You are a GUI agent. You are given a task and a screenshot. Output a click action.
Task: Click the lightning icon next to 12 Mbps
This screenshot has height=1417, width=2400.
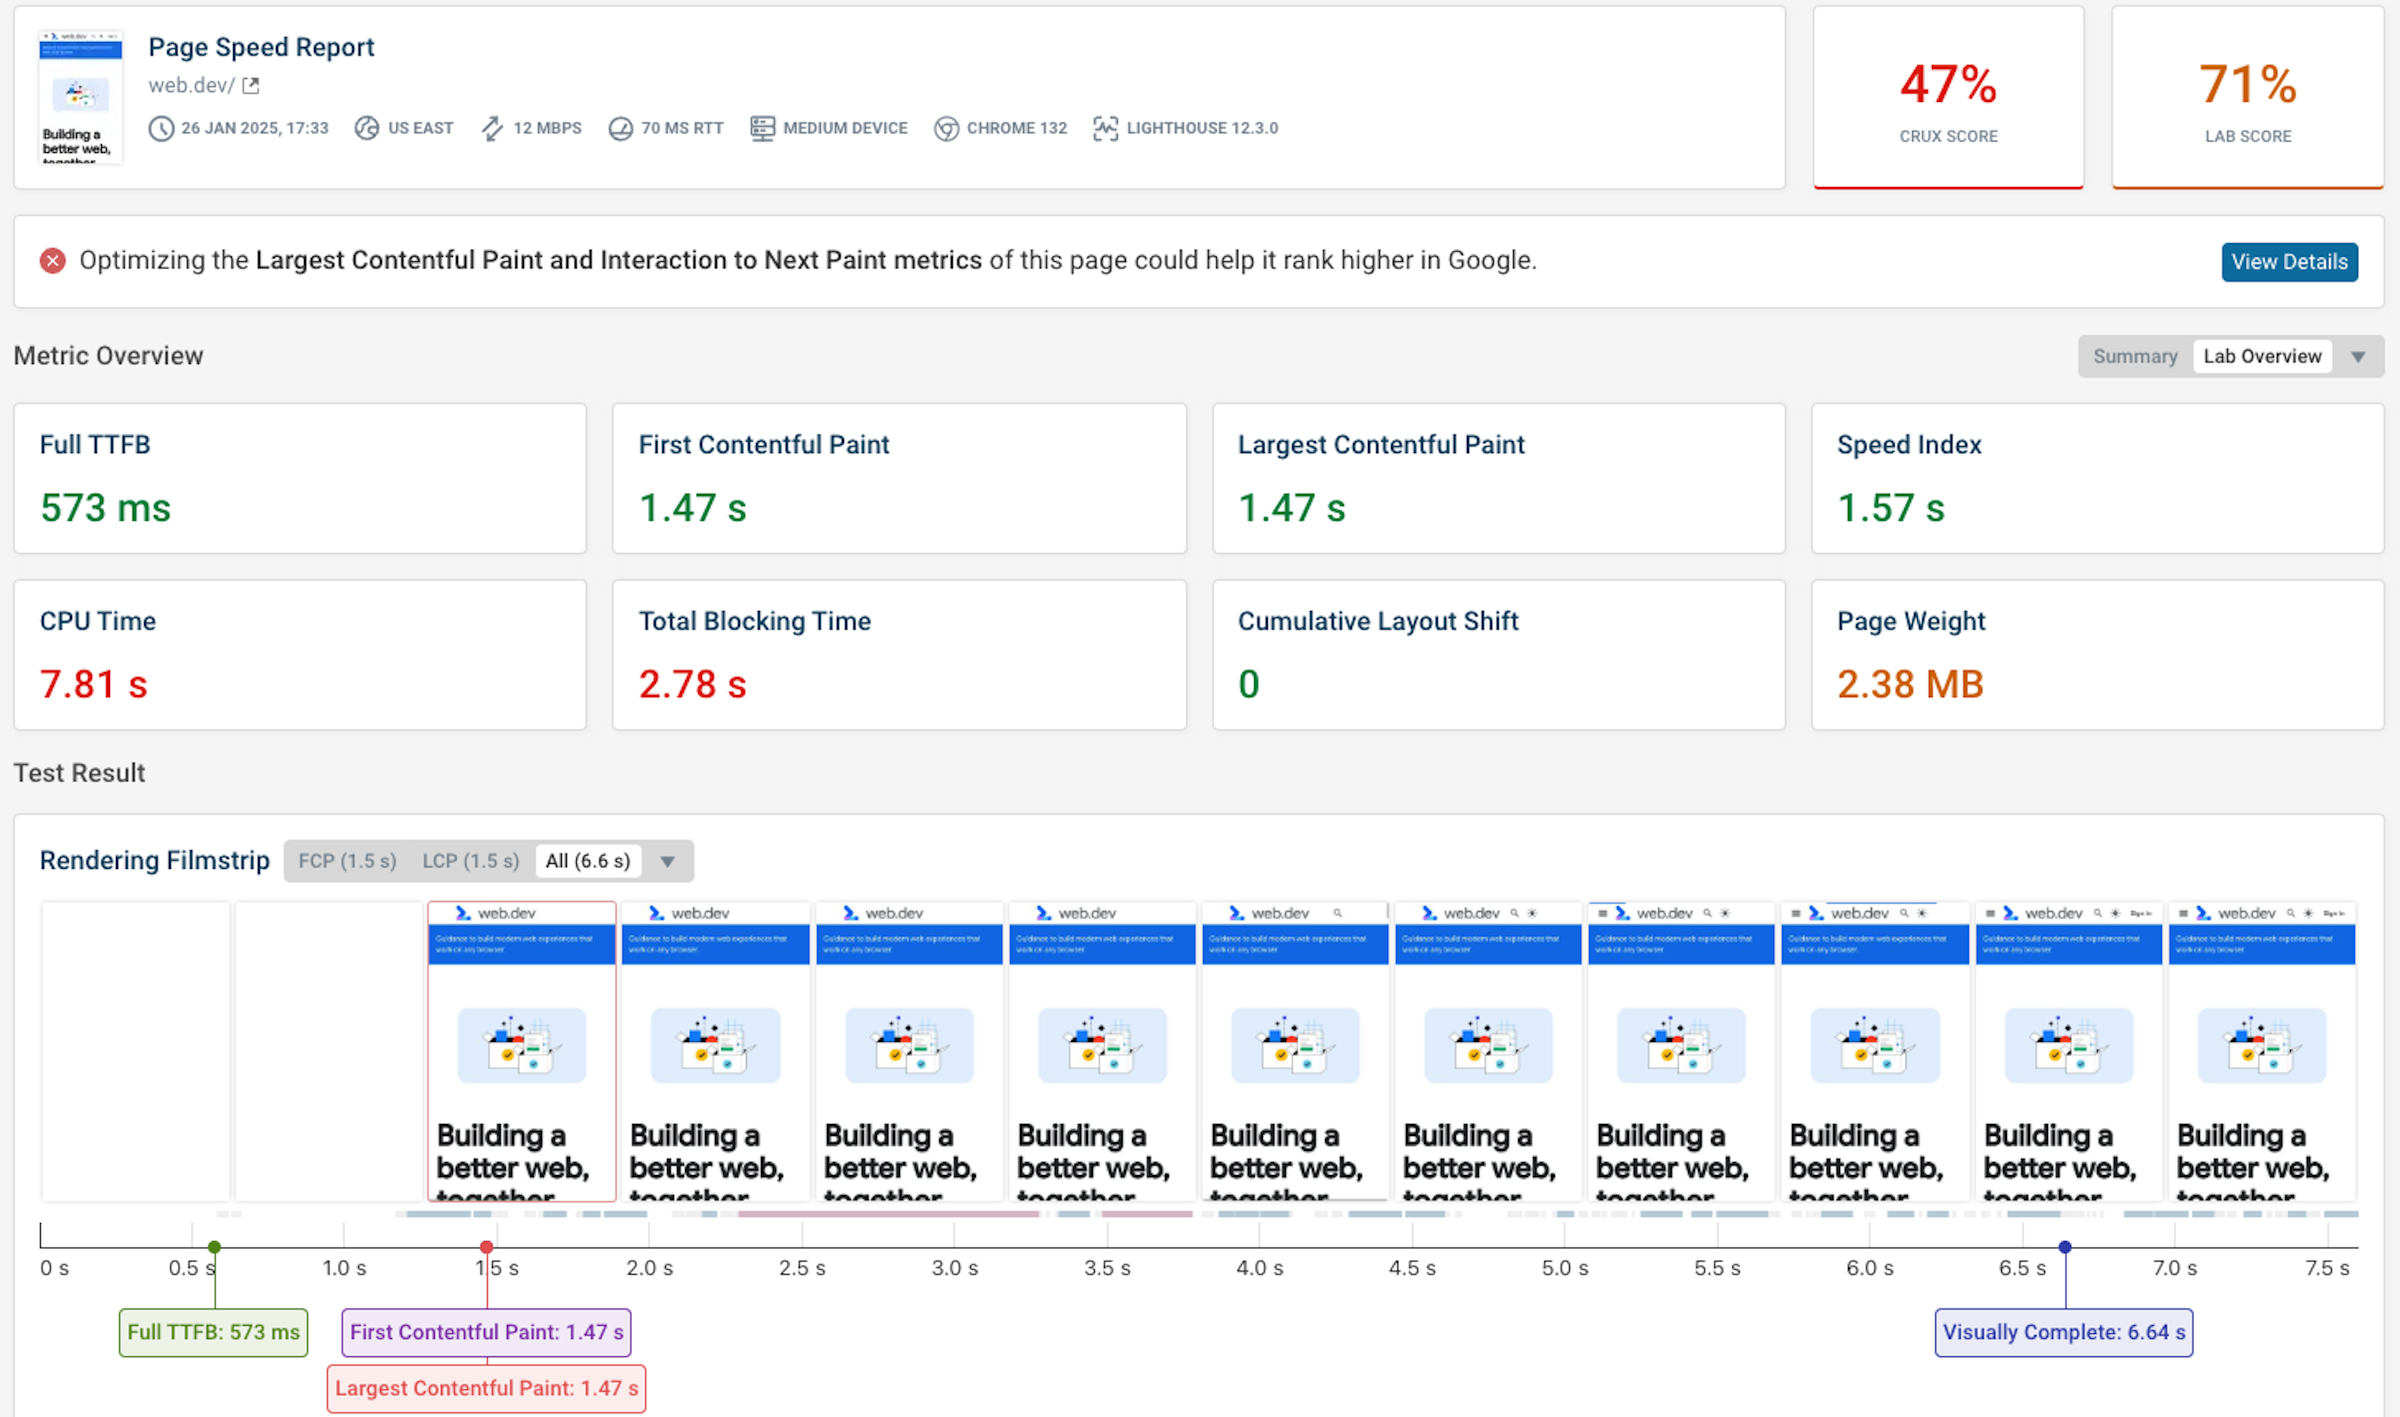tap(491, 128)
